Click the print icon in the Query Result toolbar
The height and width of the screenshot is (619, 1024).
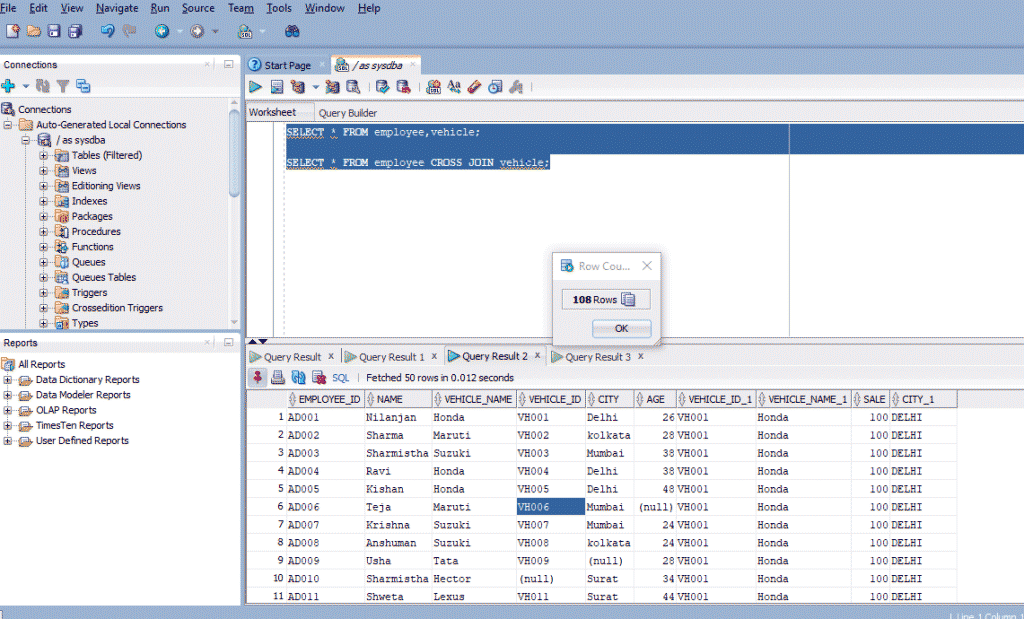coord(277,378)
